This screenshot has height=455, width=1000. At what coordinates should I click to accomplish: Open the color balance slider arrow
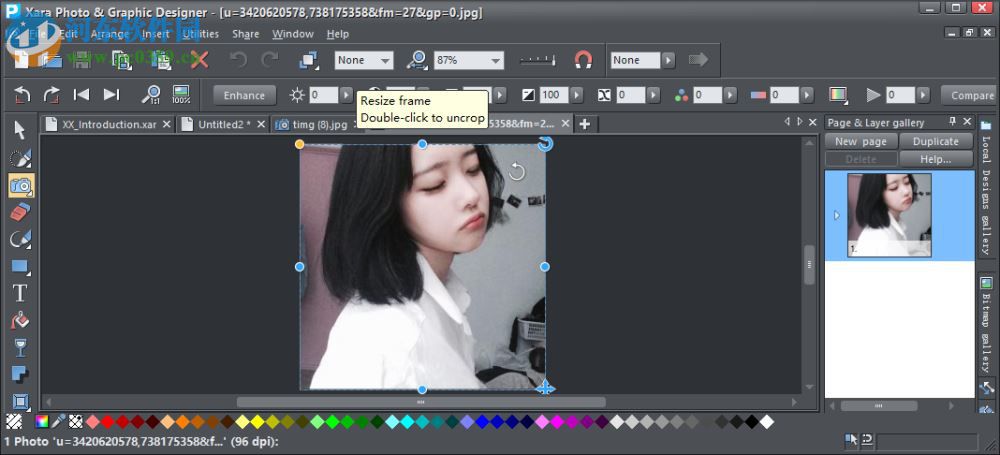[730, 95]
